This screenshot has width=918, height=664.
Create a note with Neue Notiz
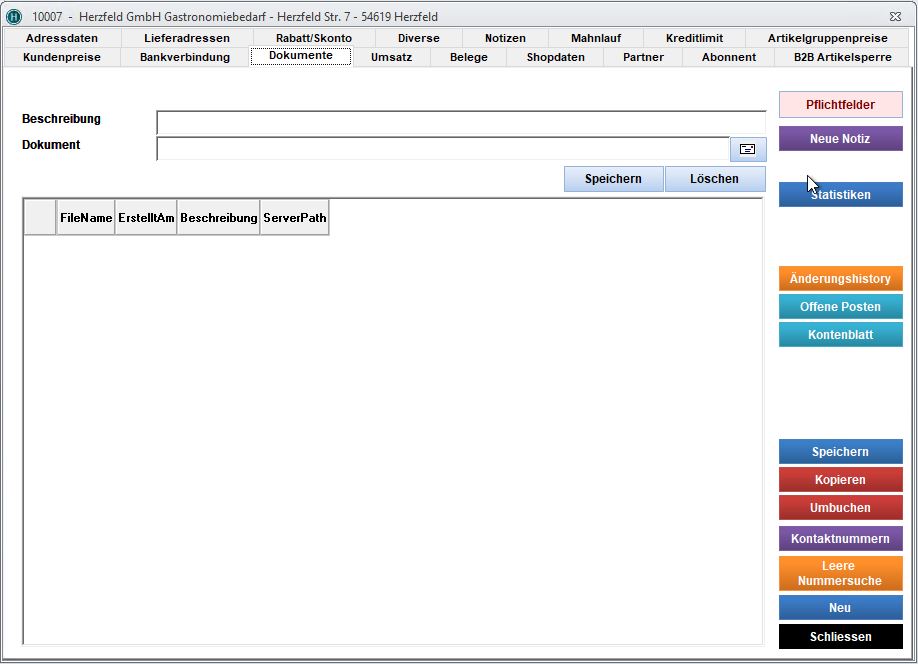(840, 139)
